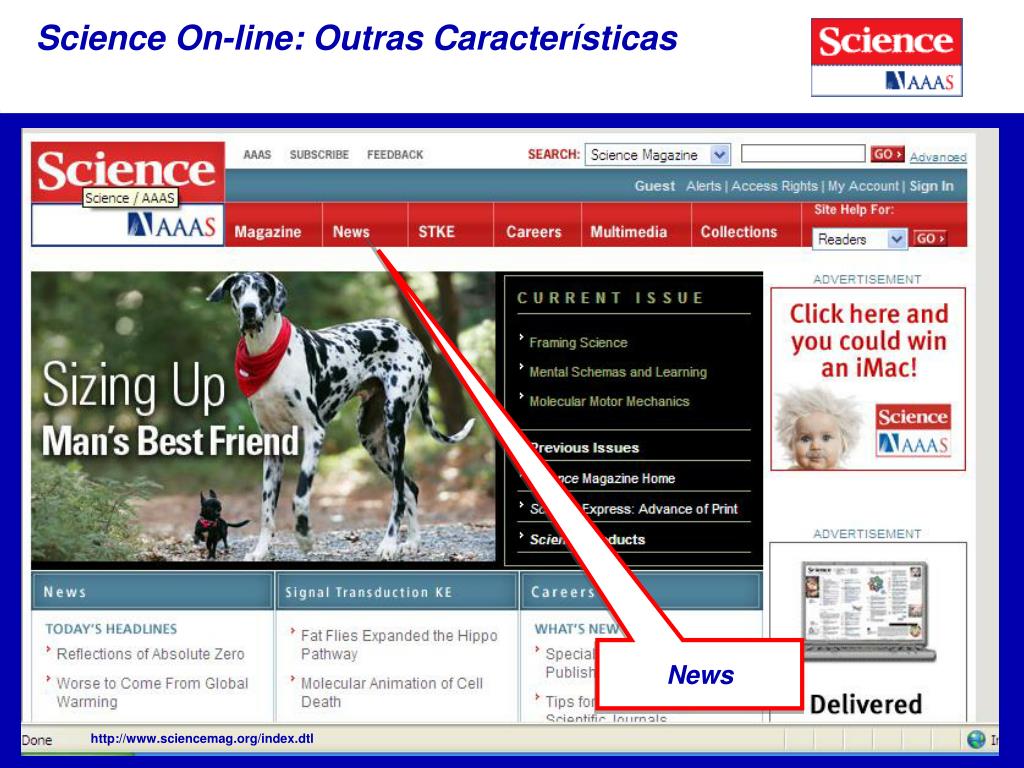Open the Framing Science article link
This screenshot has width=1024, height=768.
click(x=578, y=342)
